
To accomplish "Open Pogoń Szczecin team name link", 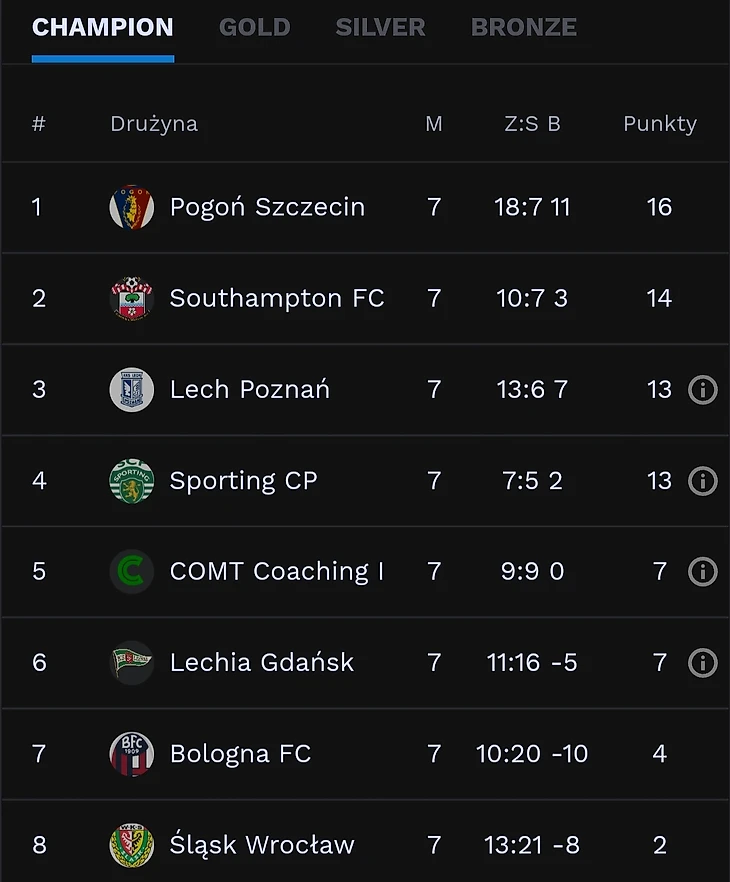I will [x=267, y=207].
